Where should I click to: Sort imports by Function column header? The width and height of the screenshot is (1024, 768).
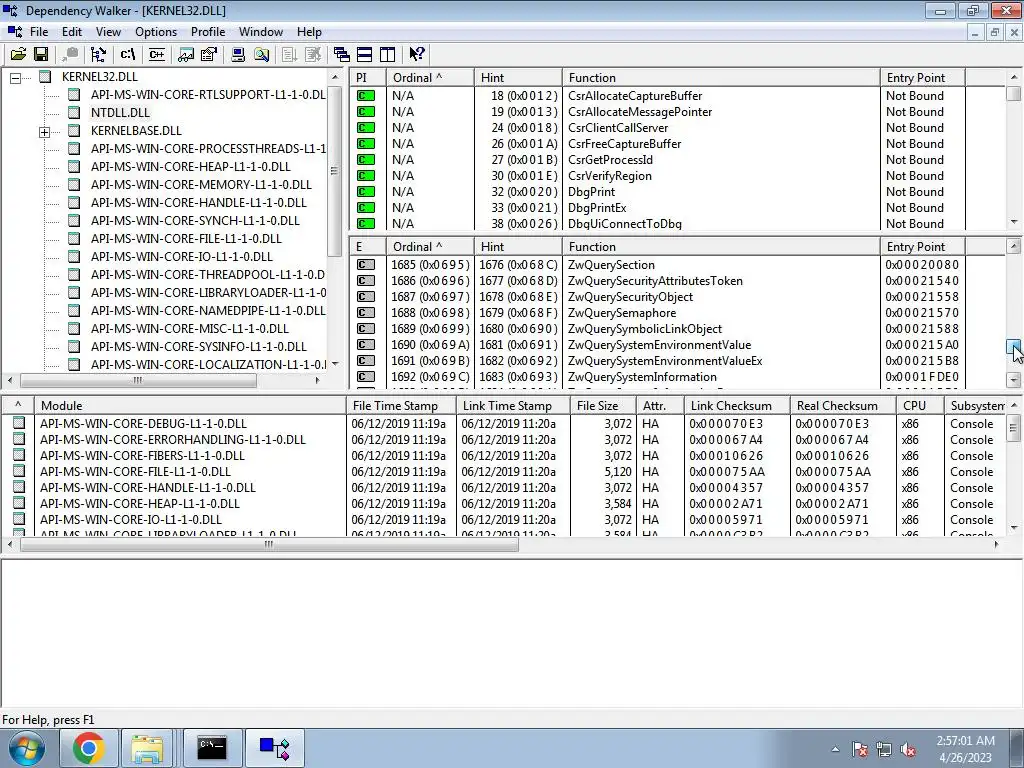[x=721, y=78]
